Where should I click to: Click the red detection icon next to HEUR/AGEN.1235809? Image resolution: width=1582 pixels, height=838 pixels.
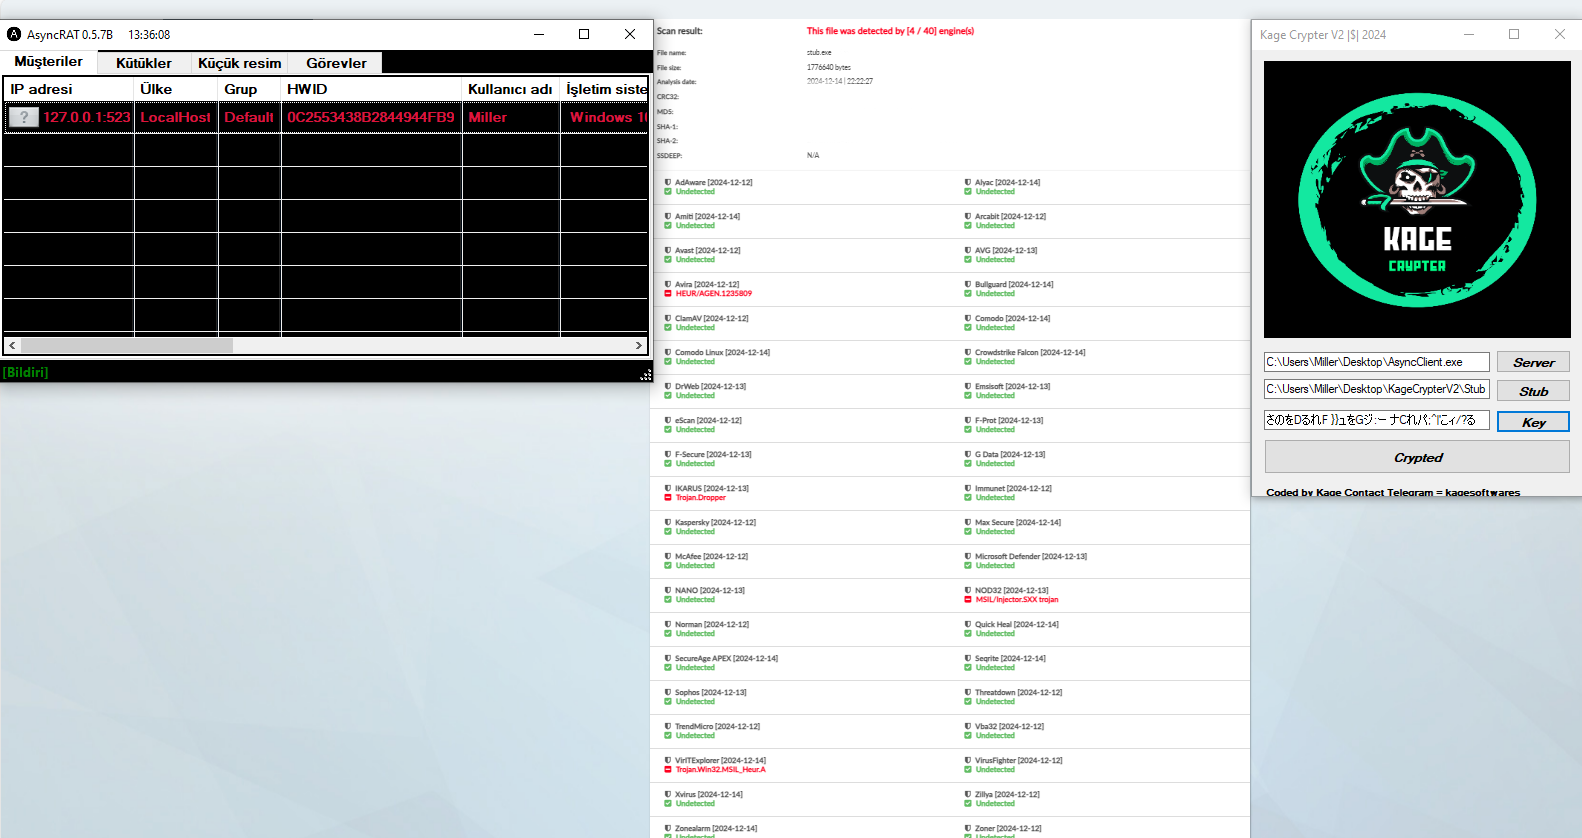pos(668,293)
